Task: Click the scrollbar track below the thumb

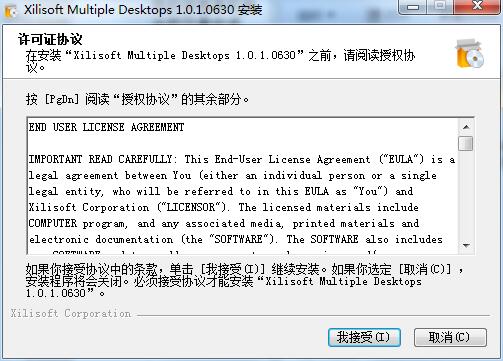Action: point(466,195)
